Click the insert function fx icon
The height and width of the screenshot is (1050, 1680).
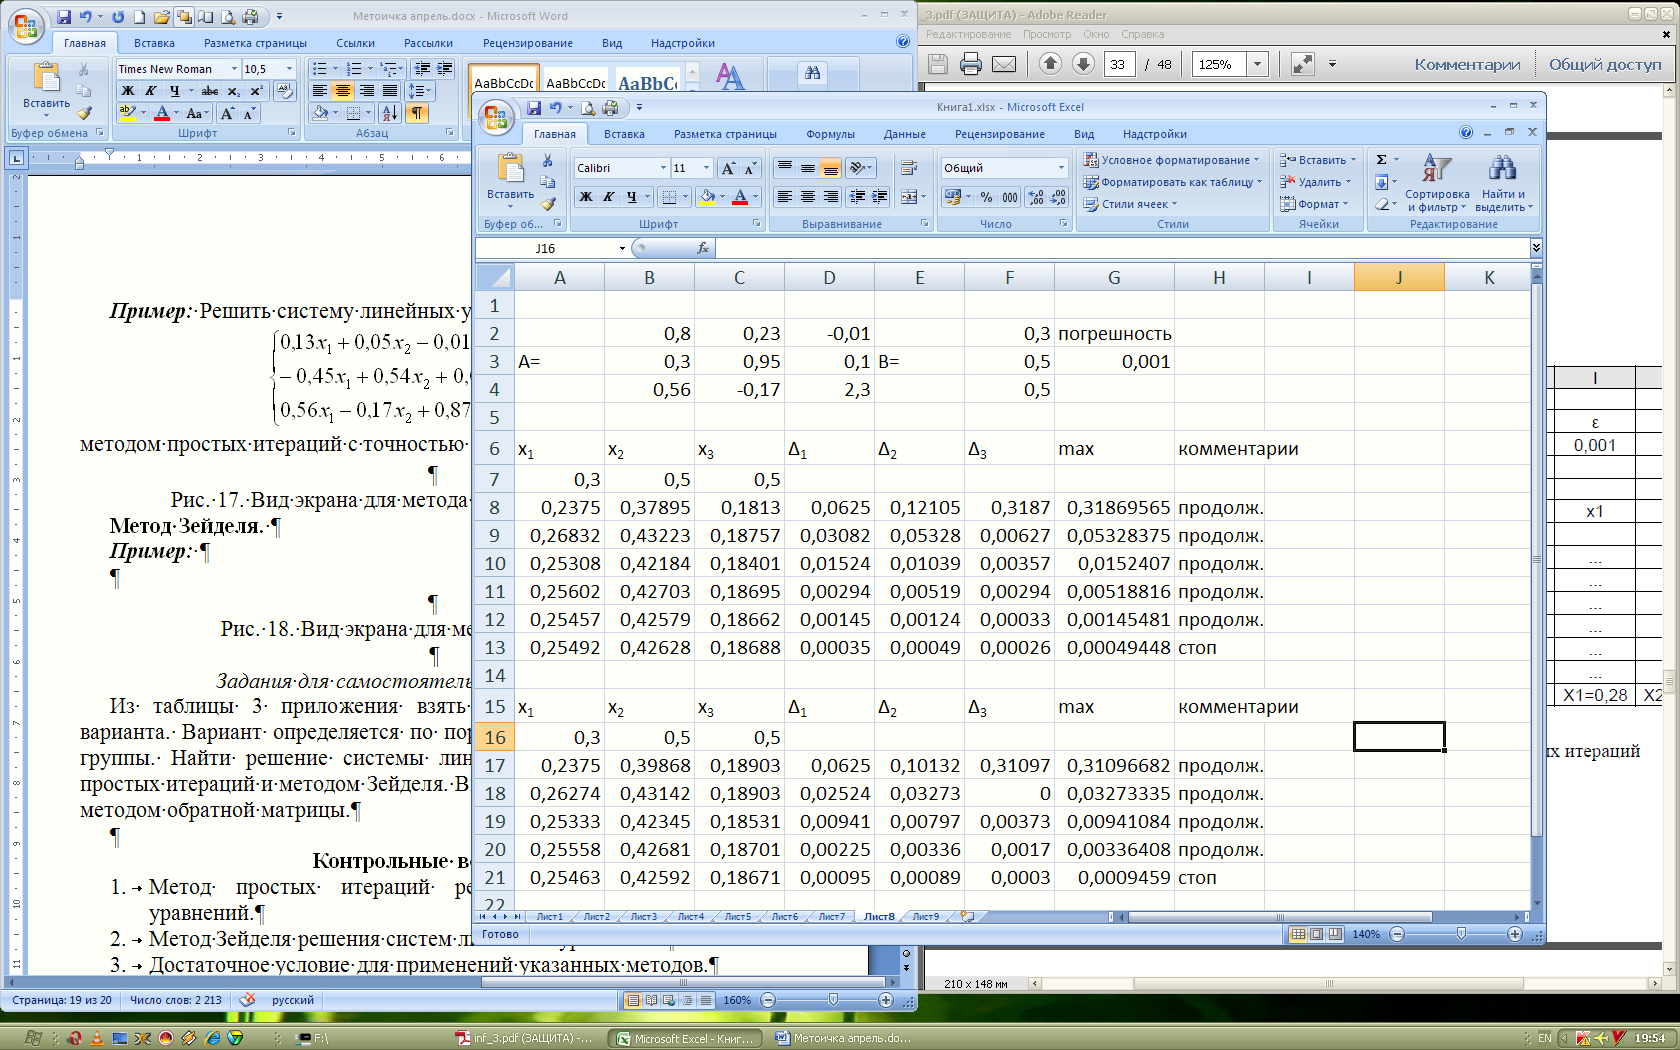coord(703,248)
